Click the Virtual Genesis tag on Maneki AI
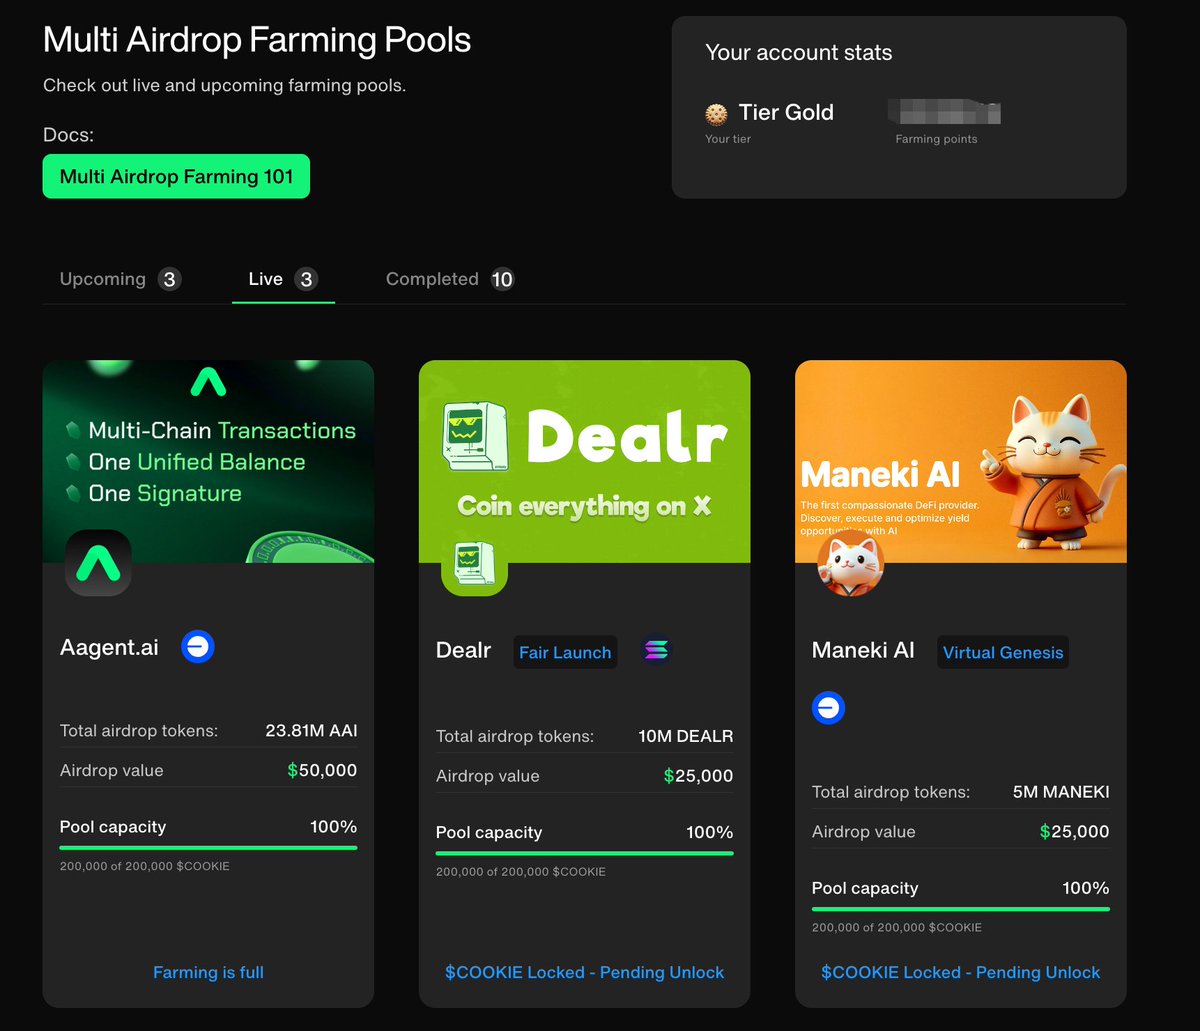 [1003, 652]
